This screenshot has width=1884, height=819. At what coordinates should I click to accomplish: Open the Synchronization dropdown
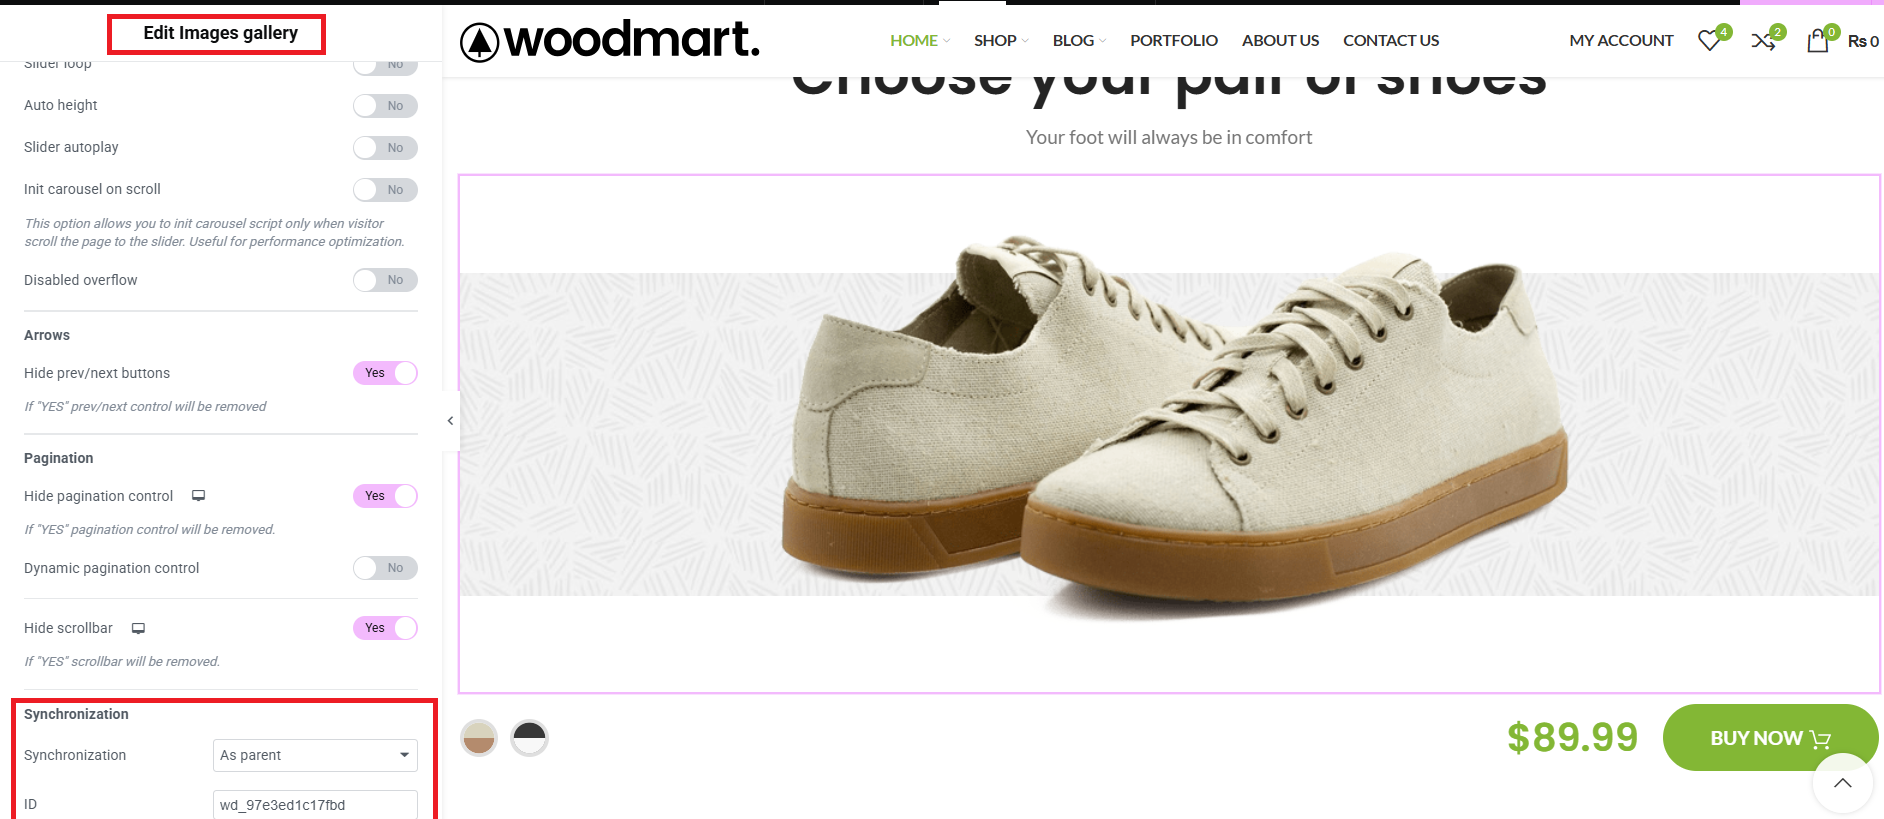[315, 755]
